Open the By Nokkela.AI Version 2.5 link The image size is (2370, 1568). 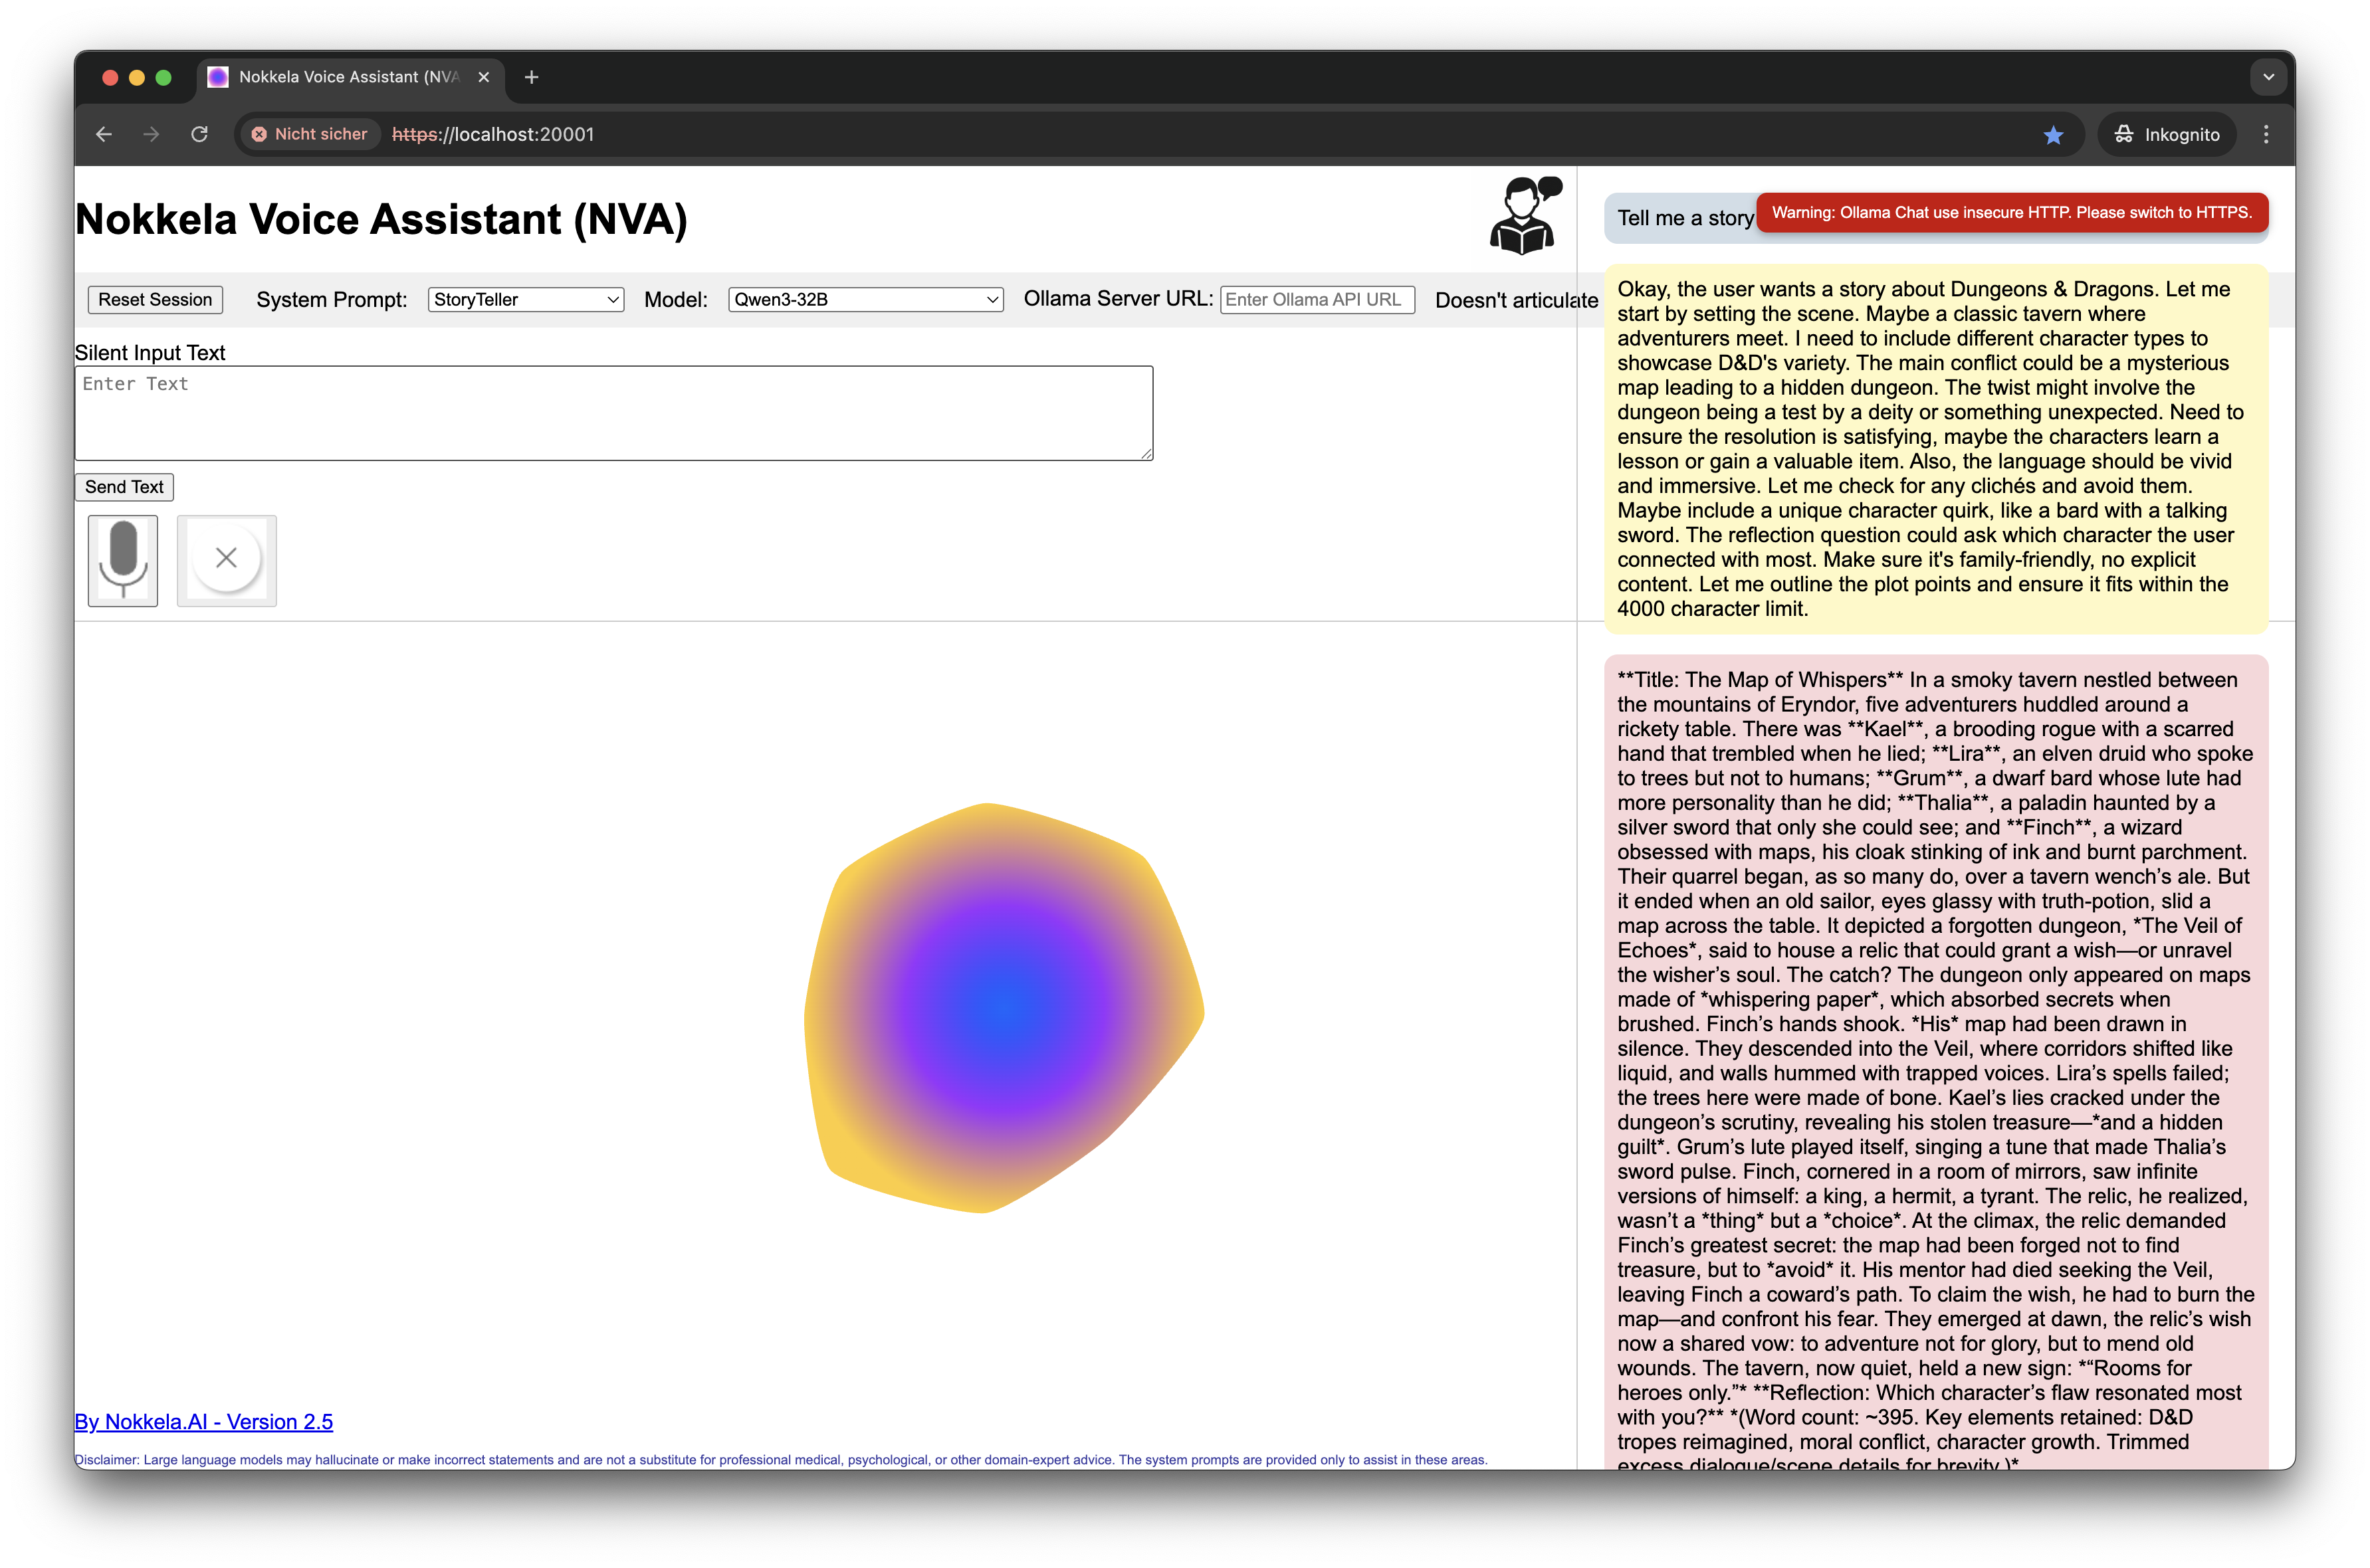point(204,1421)
